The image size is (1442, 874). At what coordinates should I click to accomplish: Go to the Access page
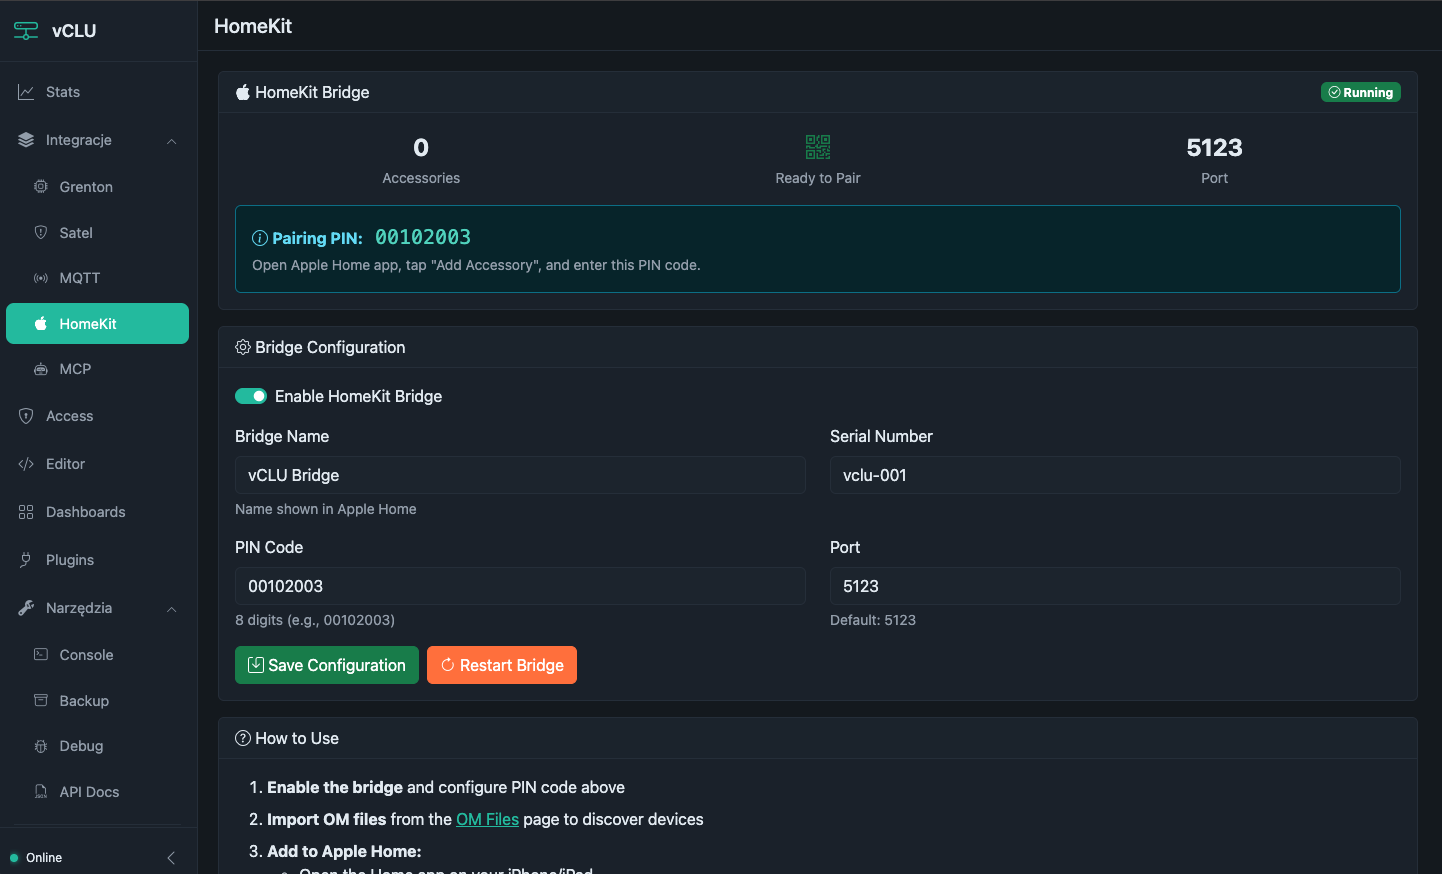(98, 416)
